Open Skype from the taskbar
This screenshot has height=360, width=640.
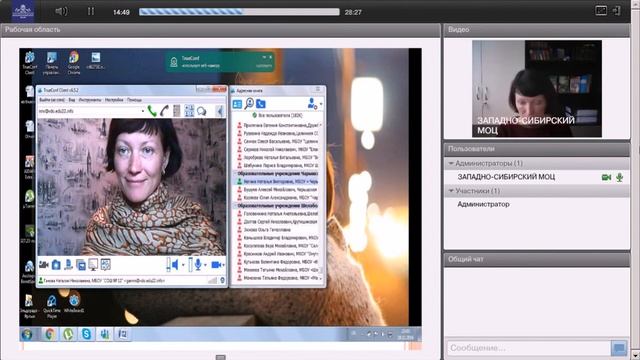(87, 334)
